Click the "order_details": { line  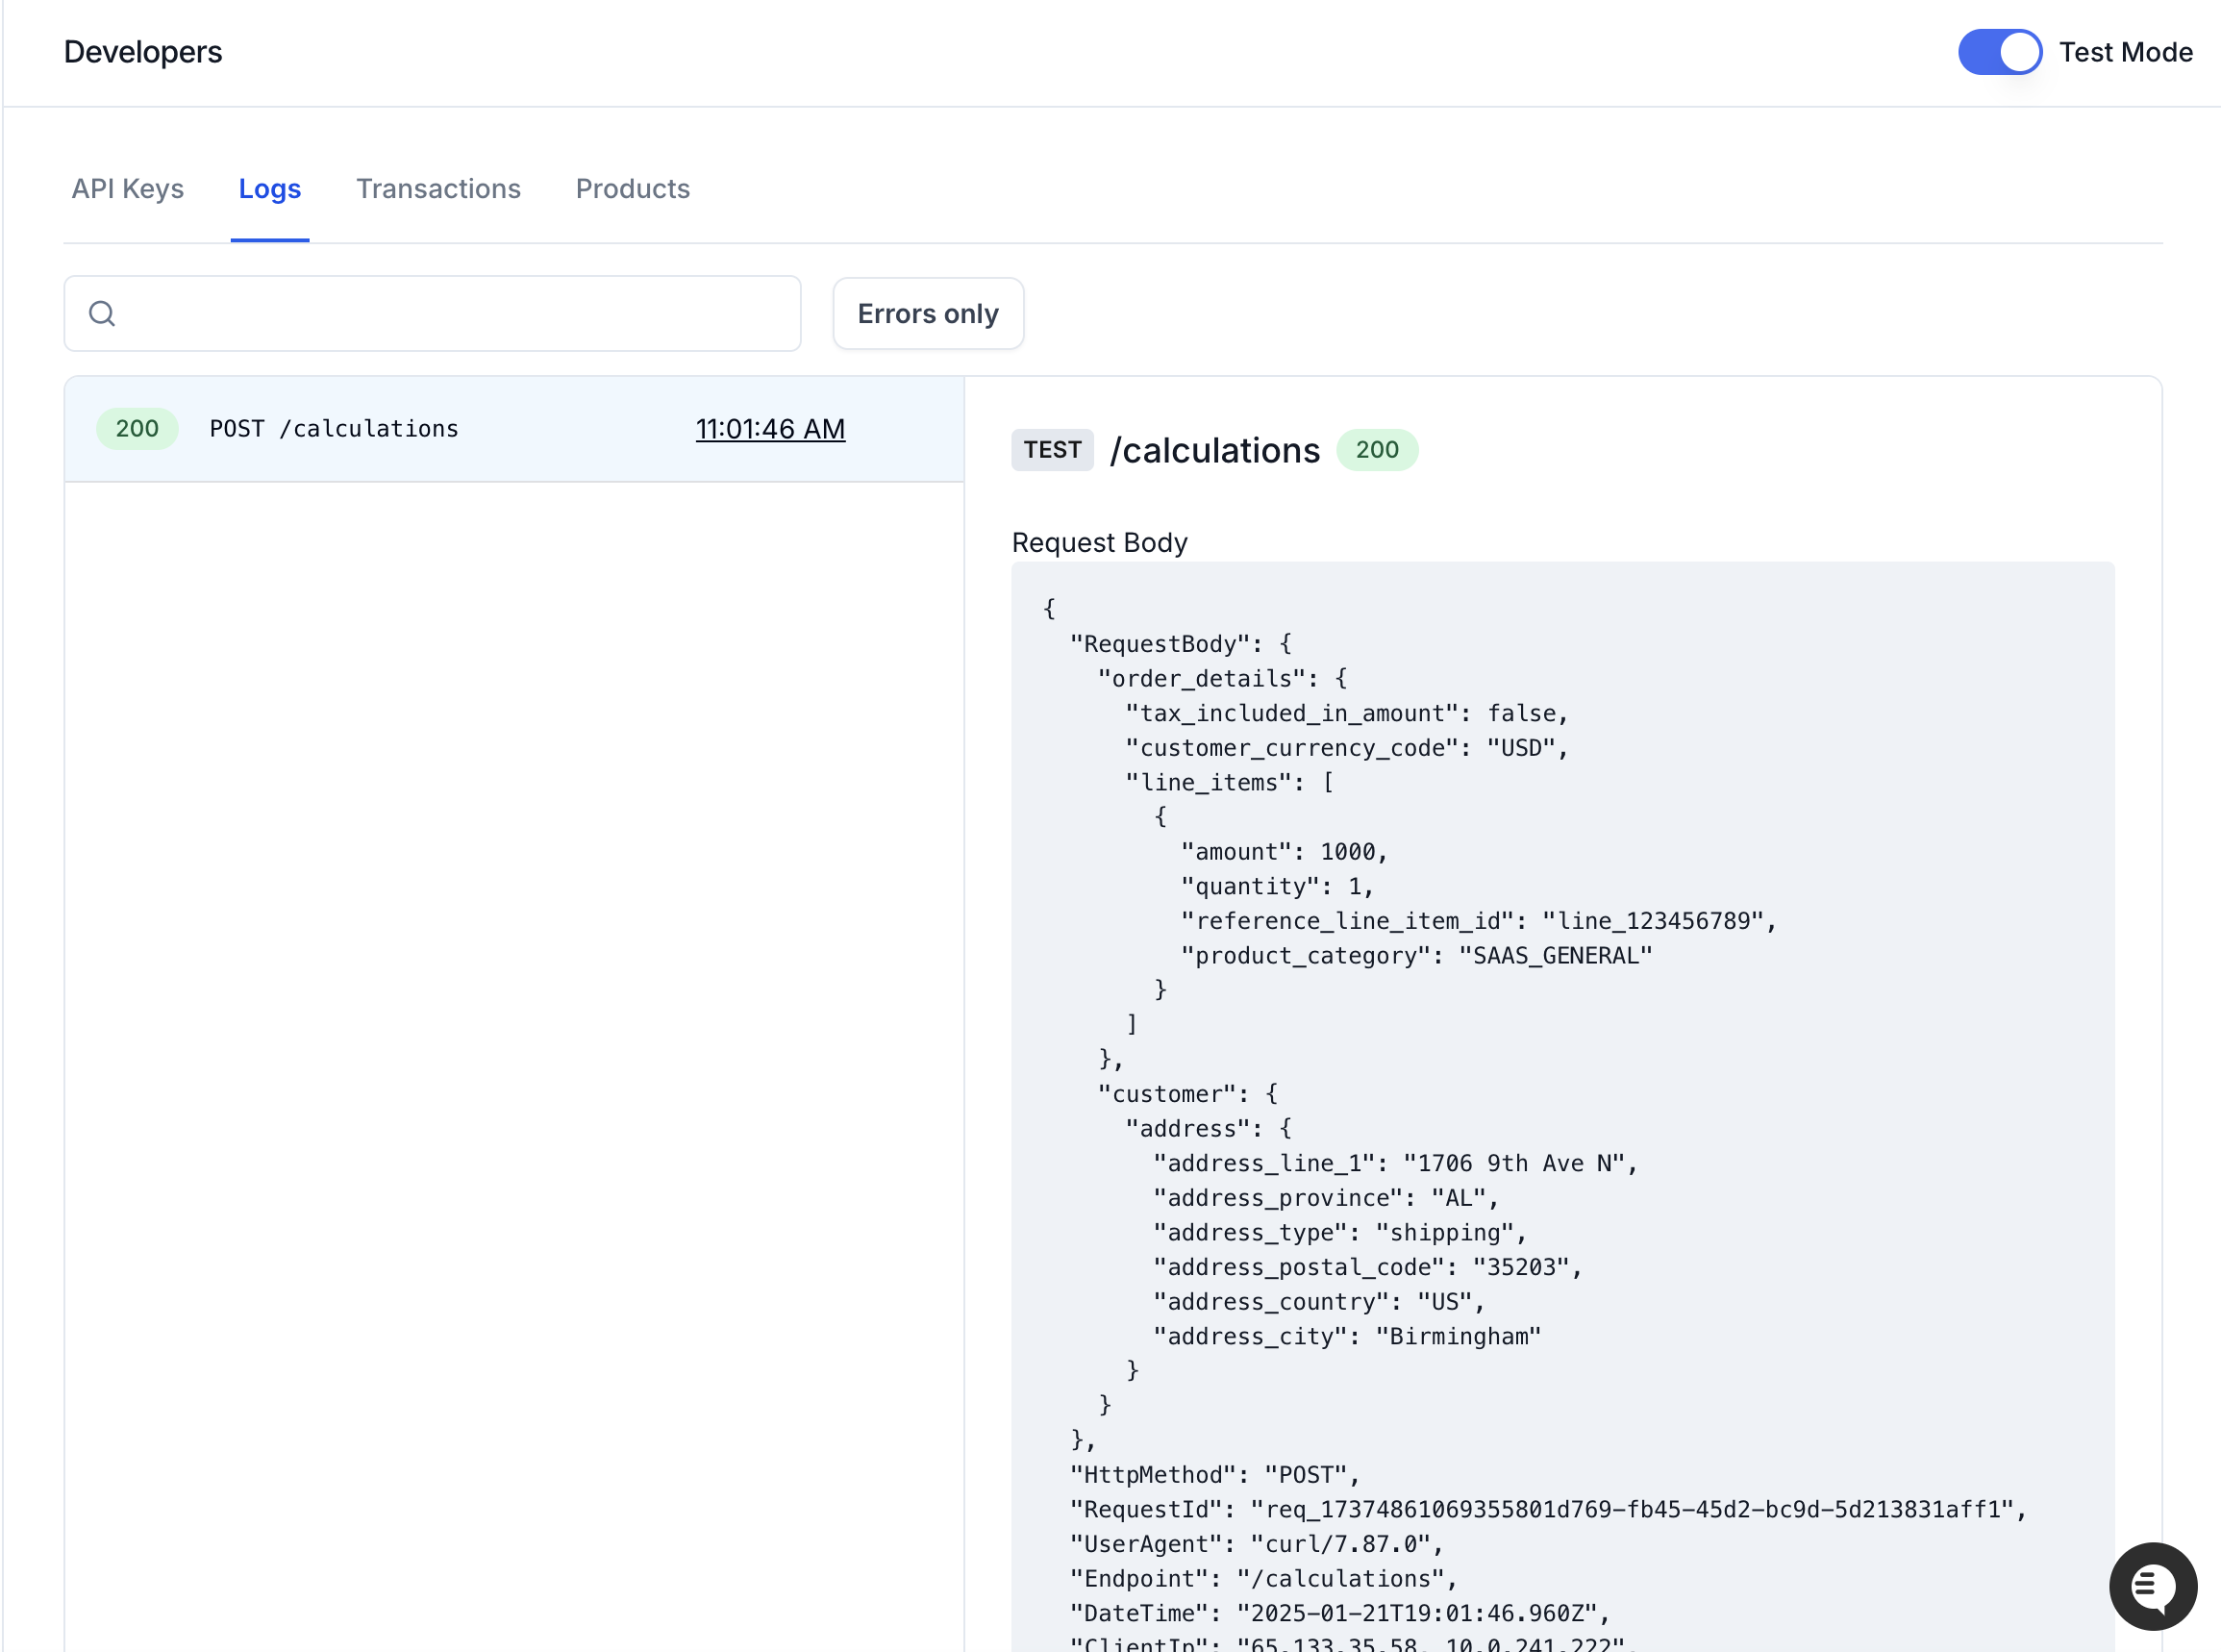click(x=1223, y=679)
